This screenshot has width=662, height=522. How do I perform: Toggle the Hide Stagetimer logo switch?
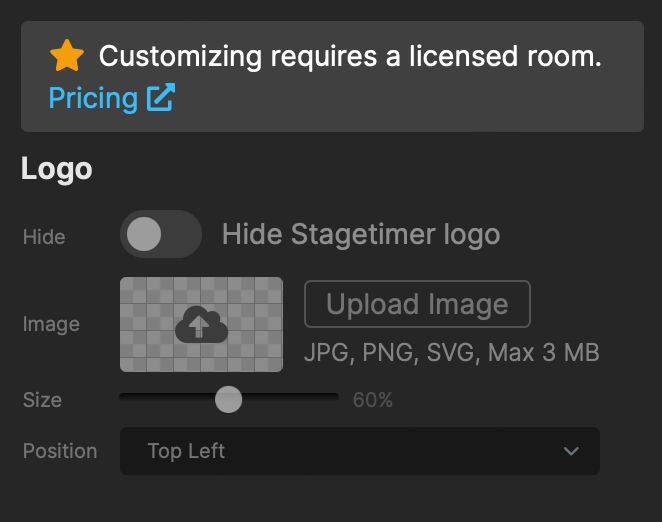(160, 235)
